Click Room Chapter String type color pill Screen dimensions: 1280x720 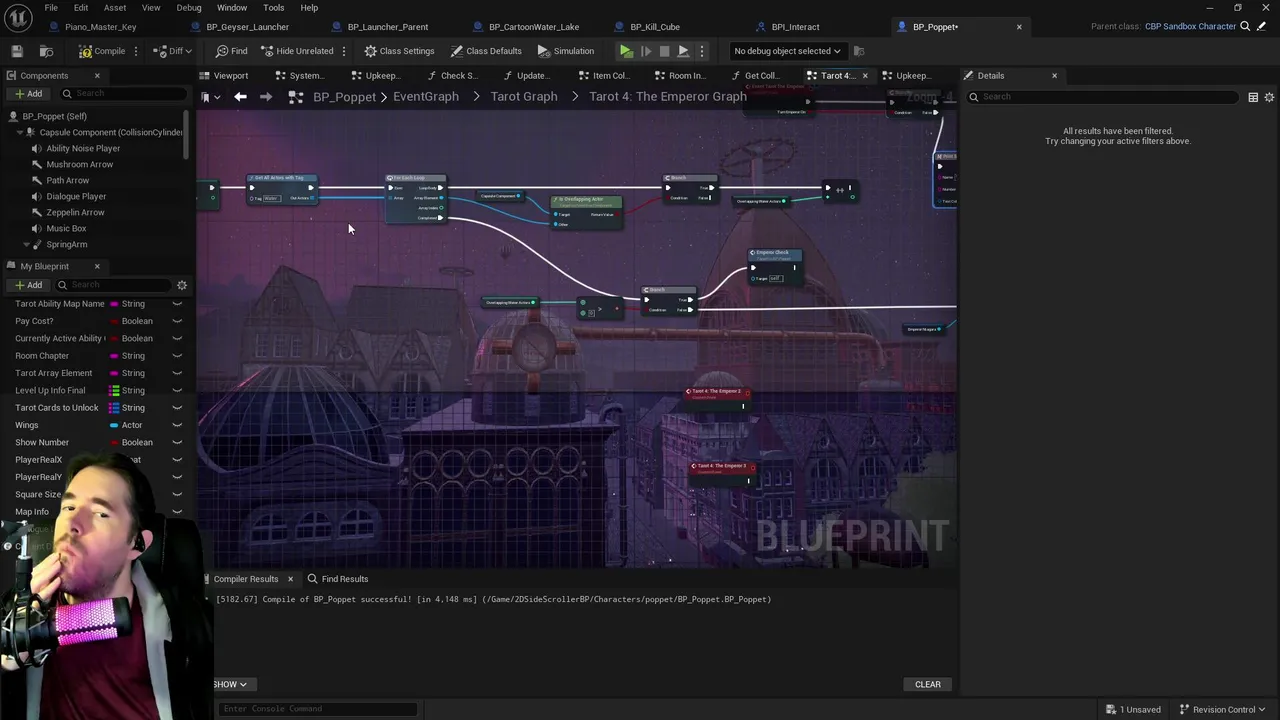point(114,356)
